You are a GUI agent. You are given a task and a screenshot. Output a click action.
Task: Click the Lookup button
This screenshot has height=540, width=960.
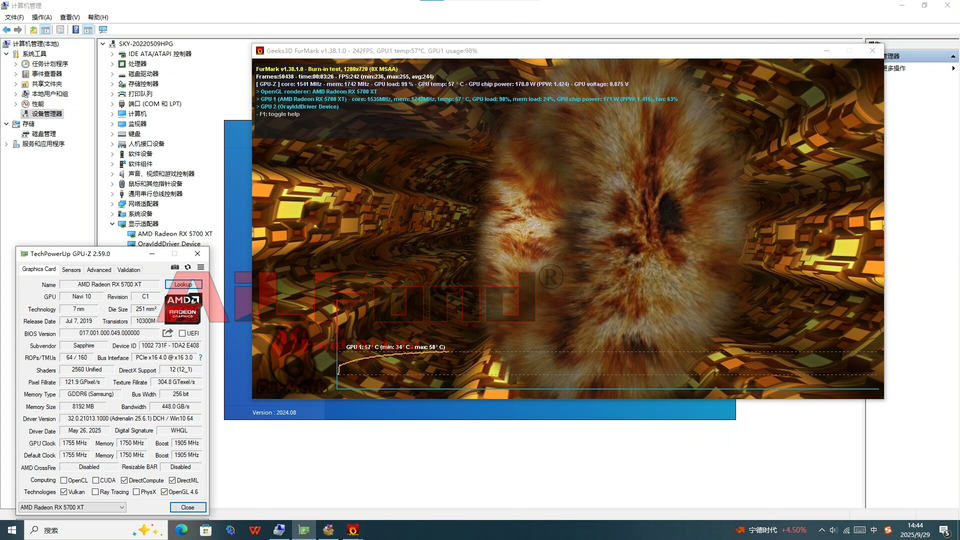(183, 284)
